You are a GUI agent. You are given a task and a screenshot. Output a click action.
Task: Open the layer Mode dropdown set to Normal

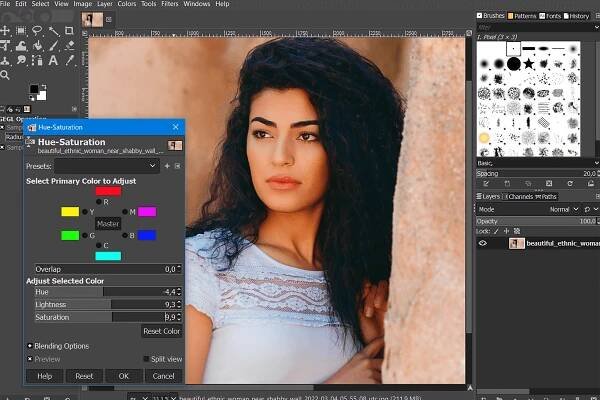pyautogui.click(x=562, y=209)
